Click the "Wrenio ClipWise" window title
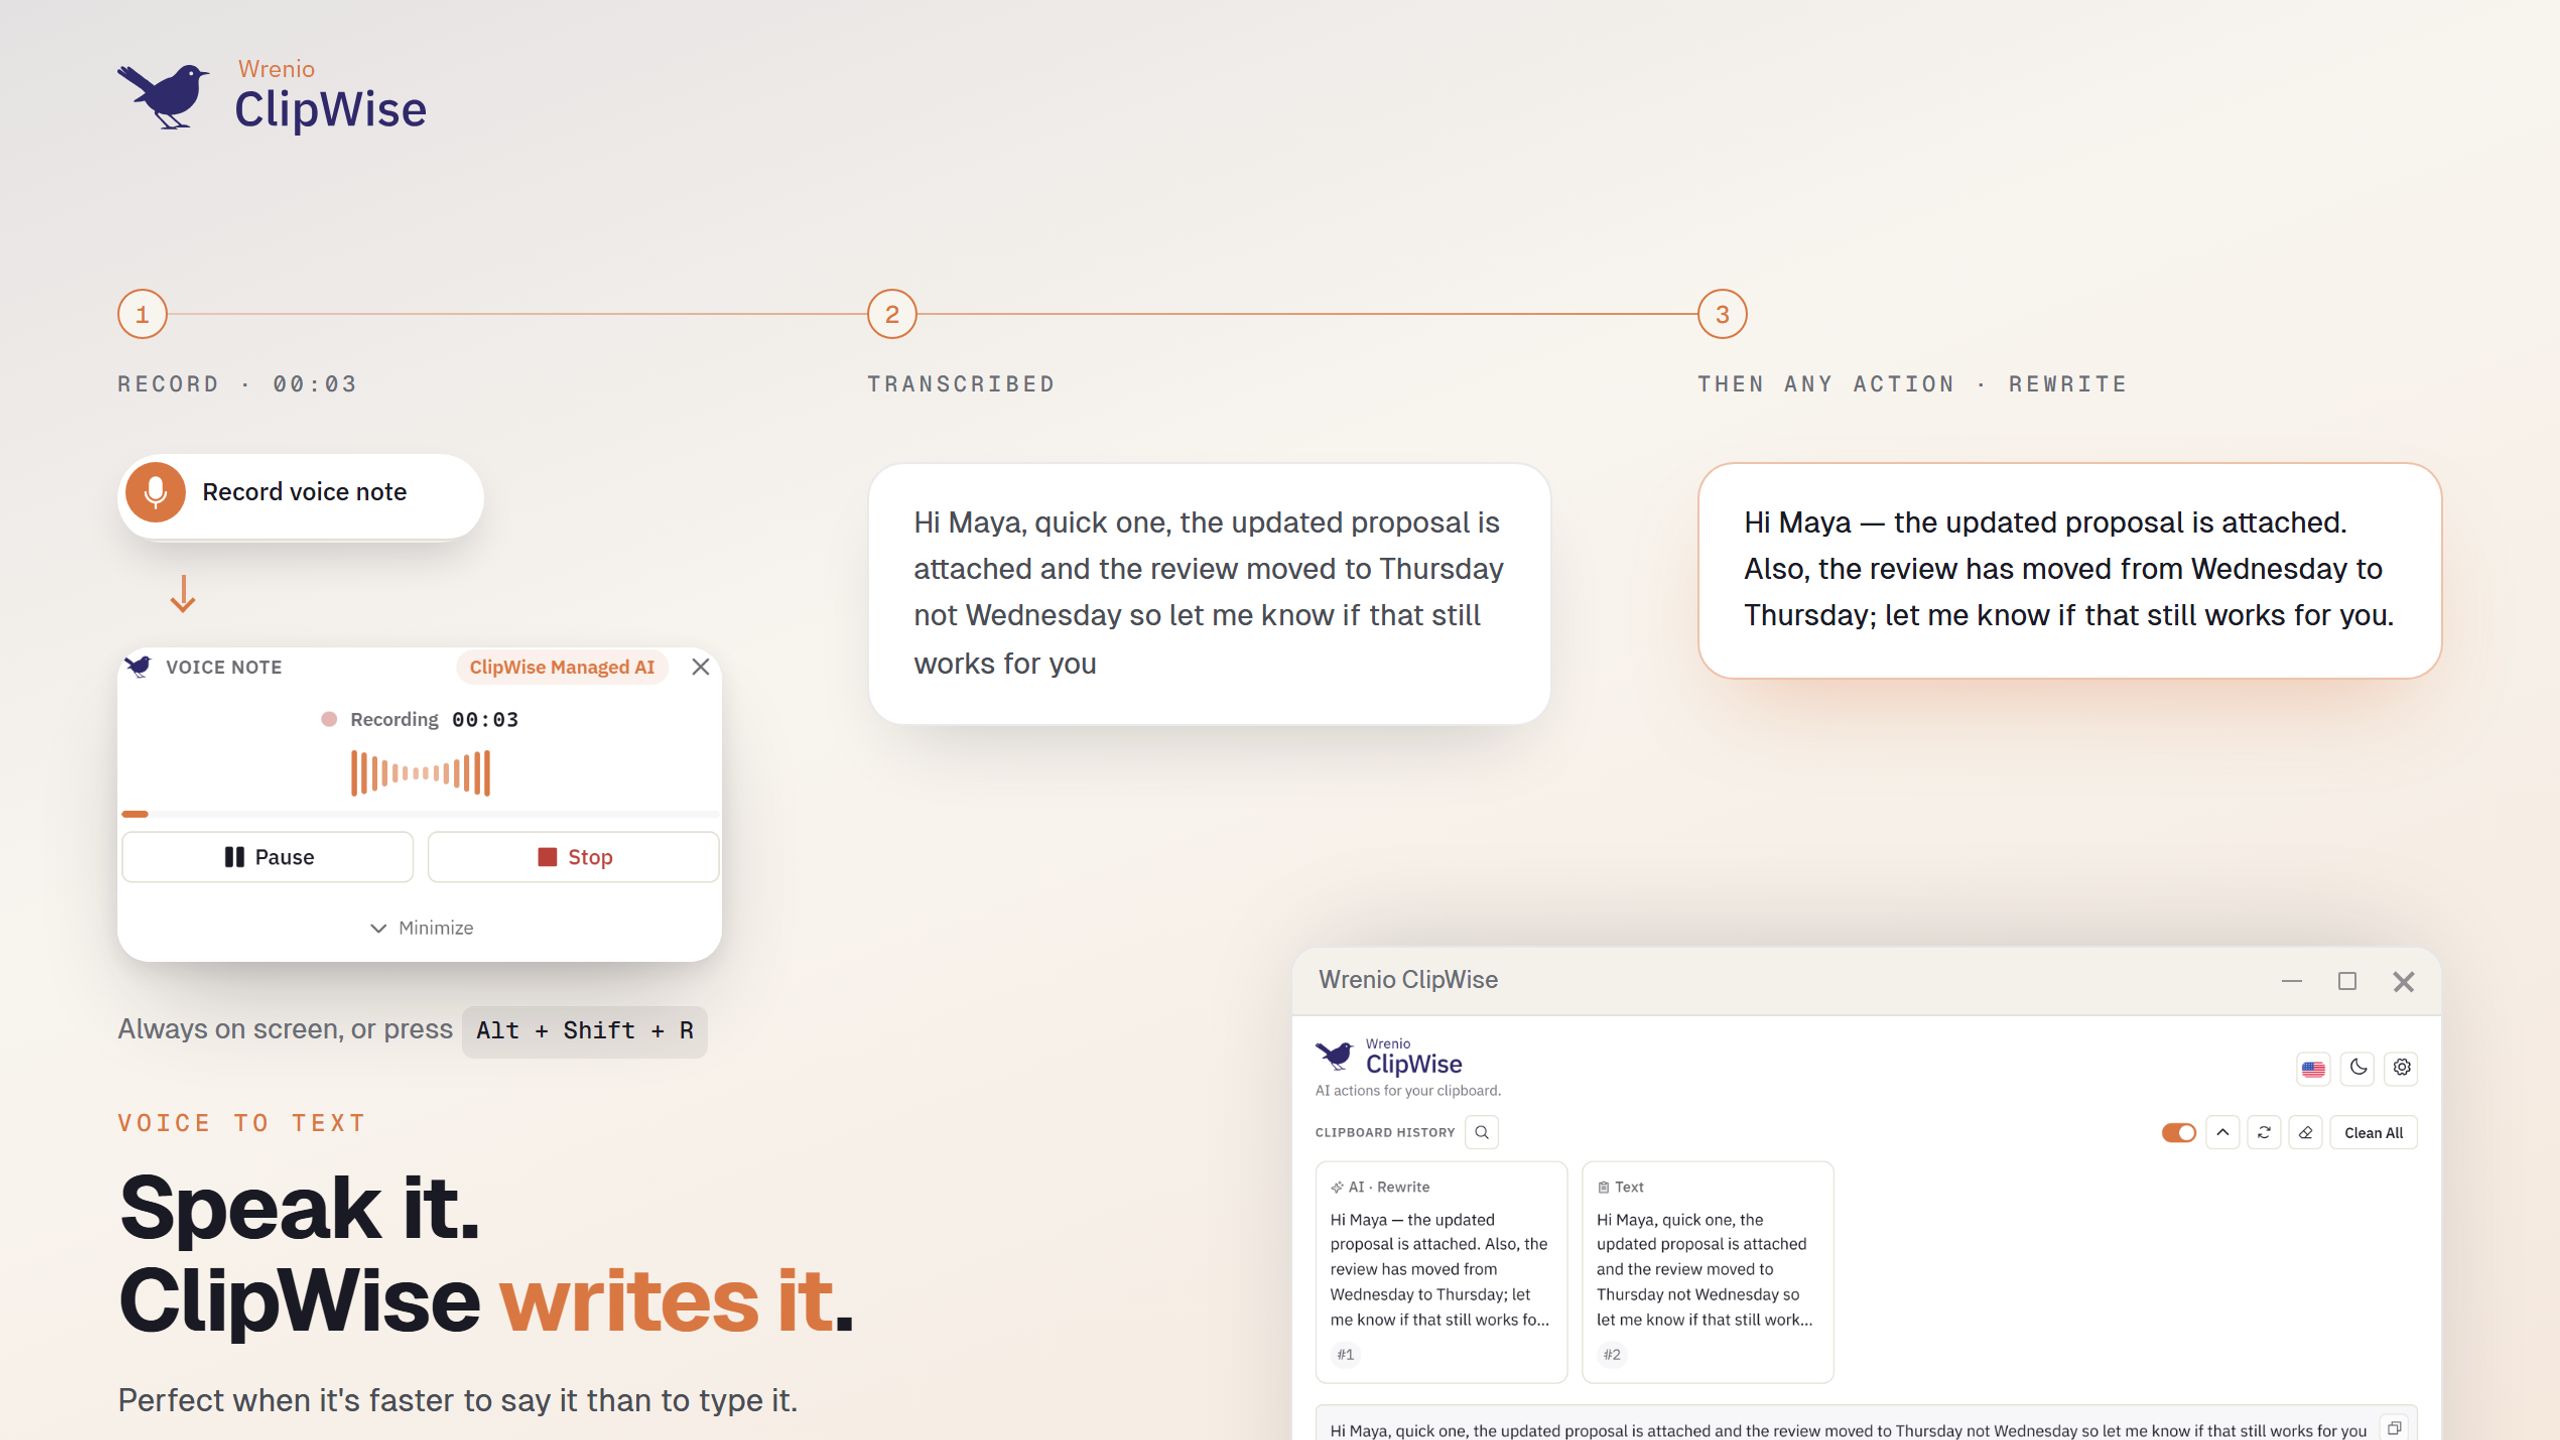The image size is (2560, 1440). click(x=1408, y=980)
